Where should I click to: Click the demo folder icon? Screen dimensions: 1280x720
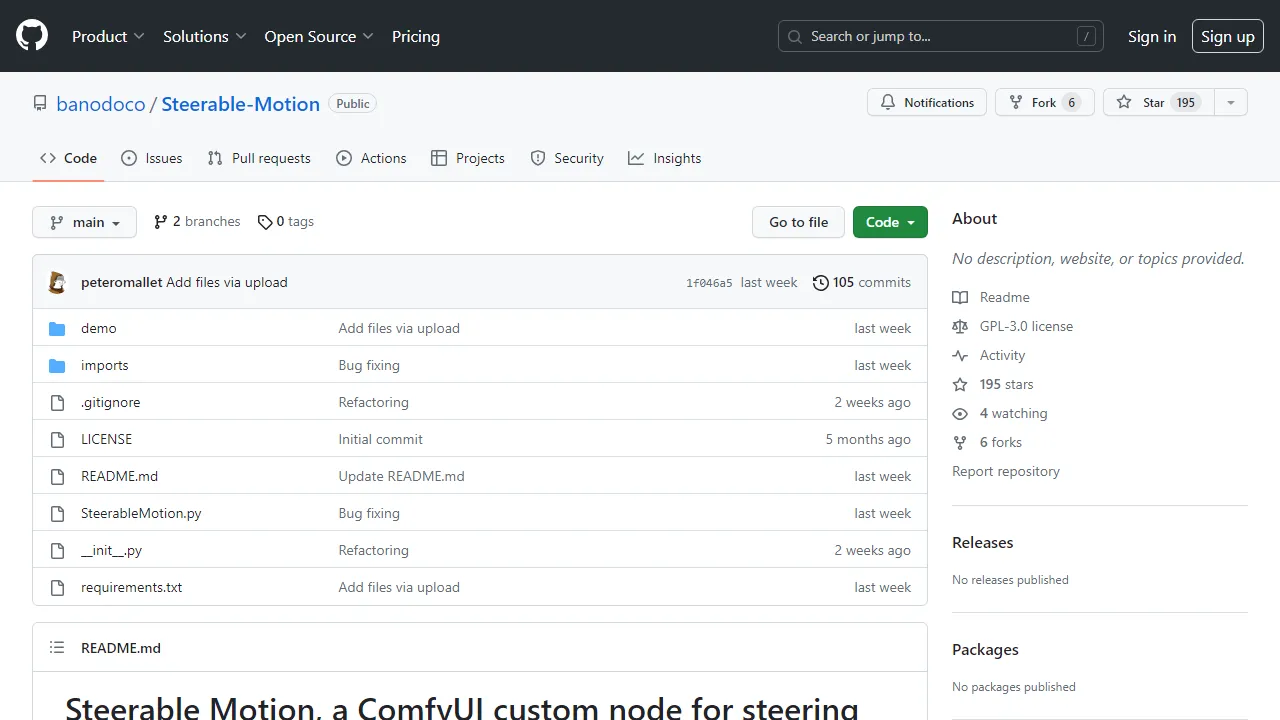click(57, 328)
